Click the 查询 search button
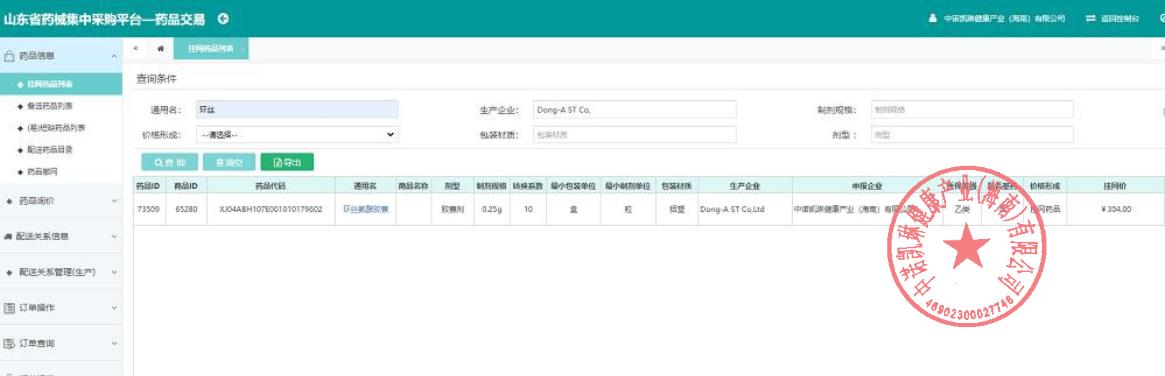This screenshot has height=376, width=1165. point(169,162)
